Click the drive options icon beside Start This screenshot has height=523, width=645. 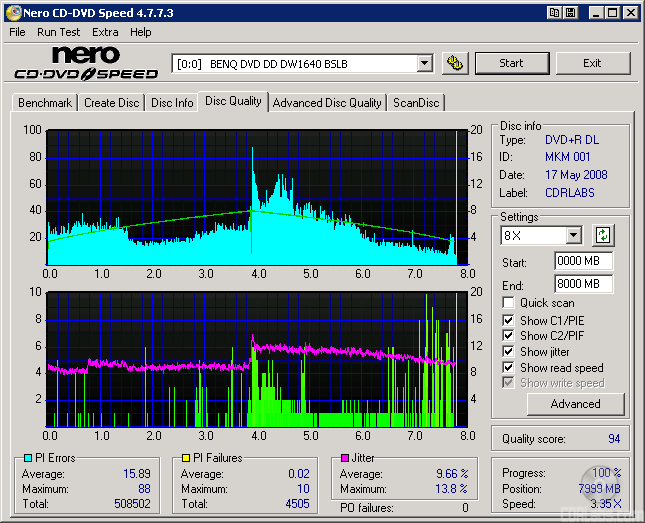click(x=455, y=63)
